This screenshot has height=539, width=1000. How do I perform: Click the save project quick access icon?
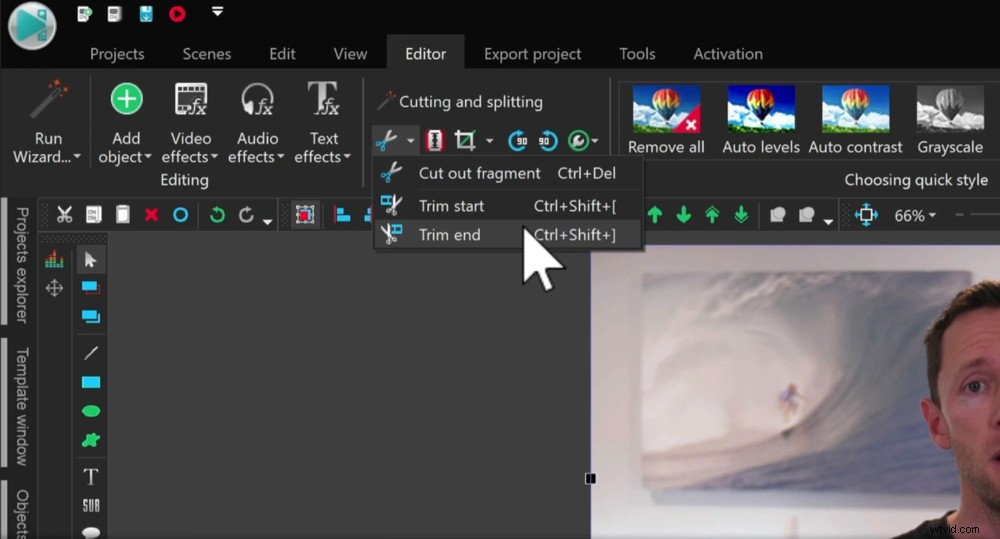[x=146, y=13]
